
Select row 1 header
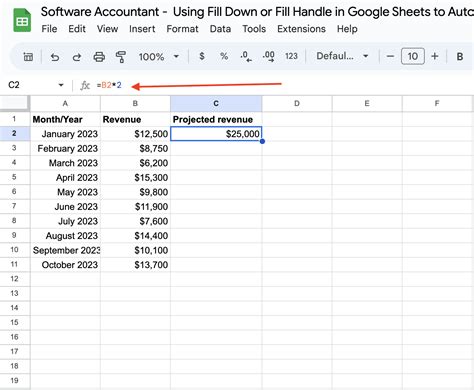coord(15,119)
